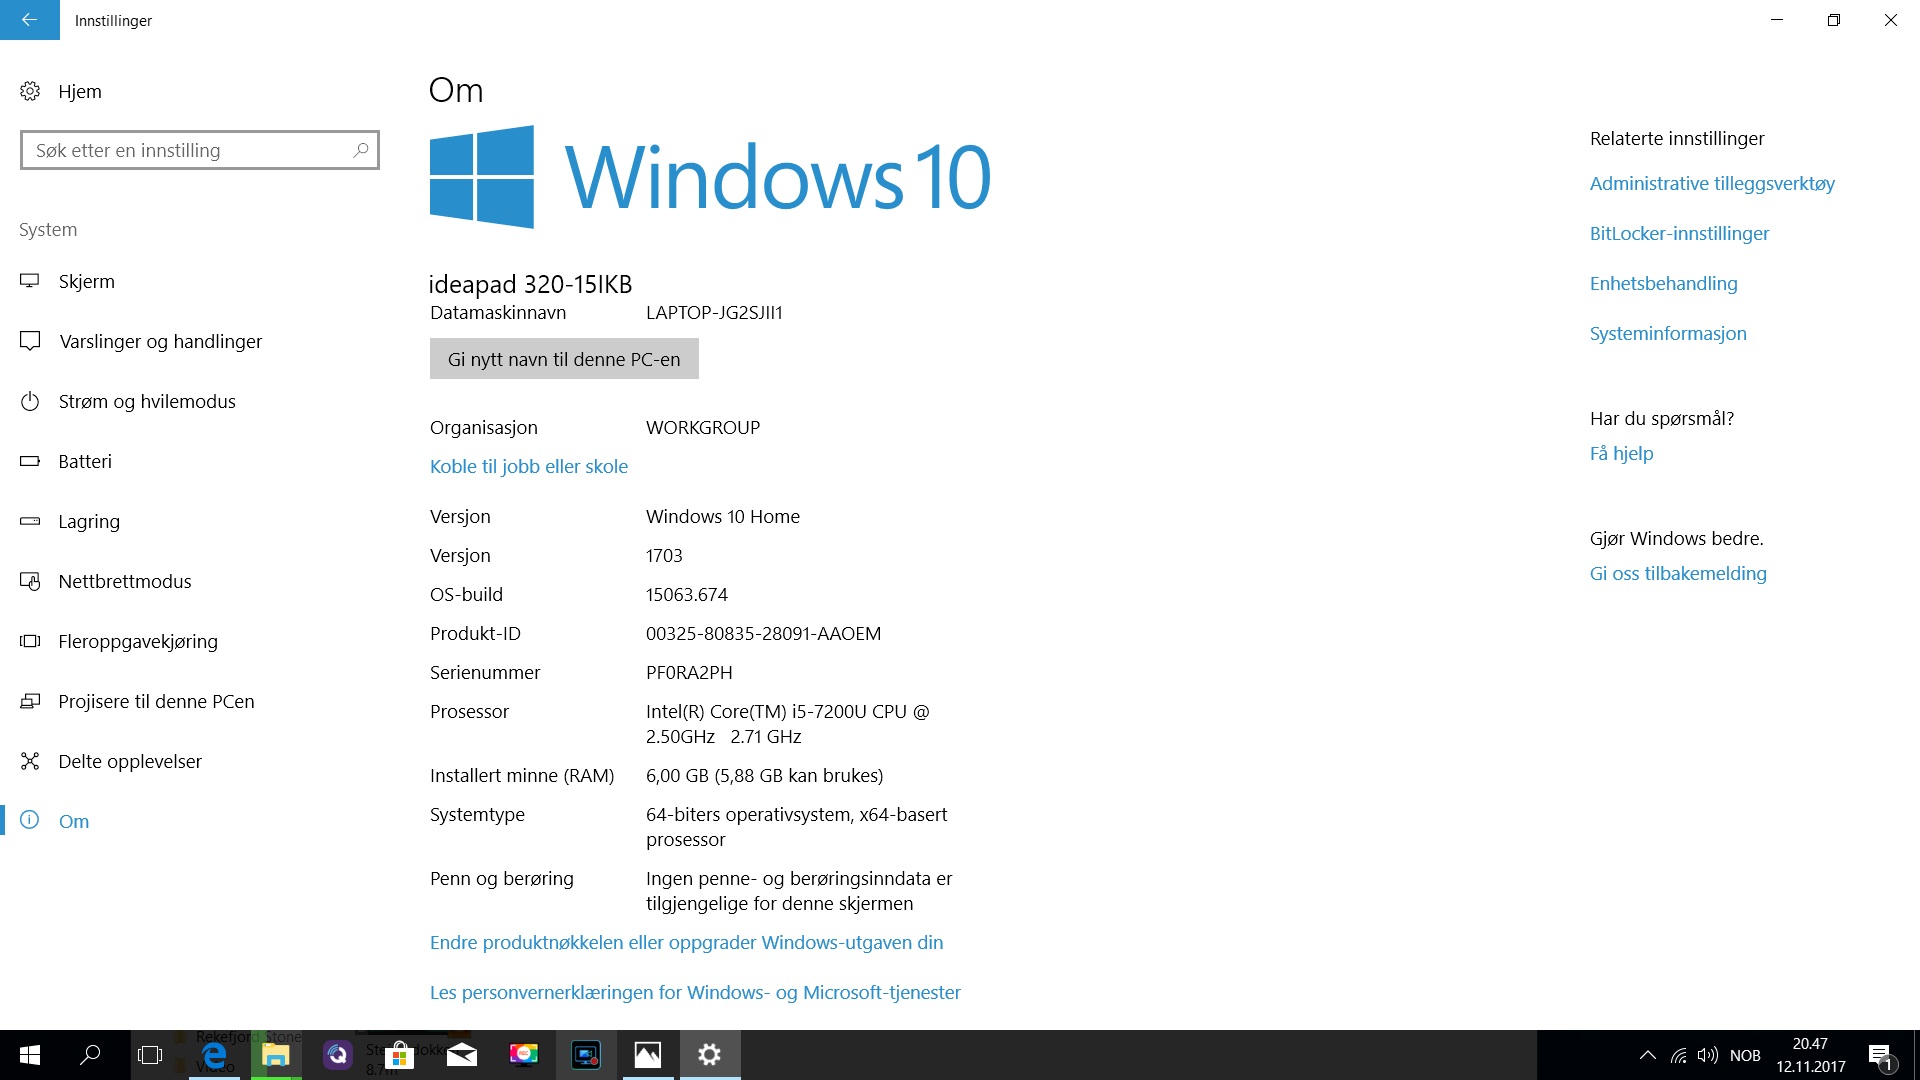This screenshot has height=1080, width=1920.
Task: Open Nettbrettmodus settings page
Action: click(x=124, y=581)
